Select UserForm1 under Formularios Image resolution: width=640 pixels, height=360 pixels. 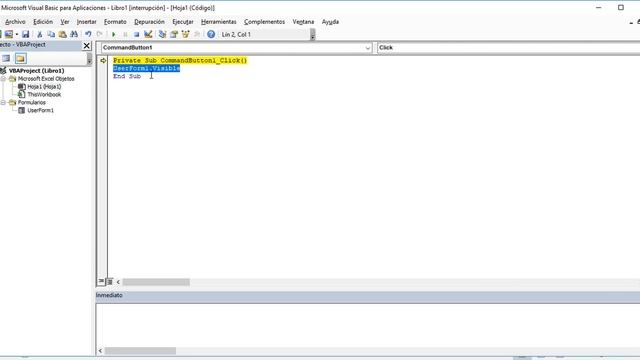tap(40, 110)
